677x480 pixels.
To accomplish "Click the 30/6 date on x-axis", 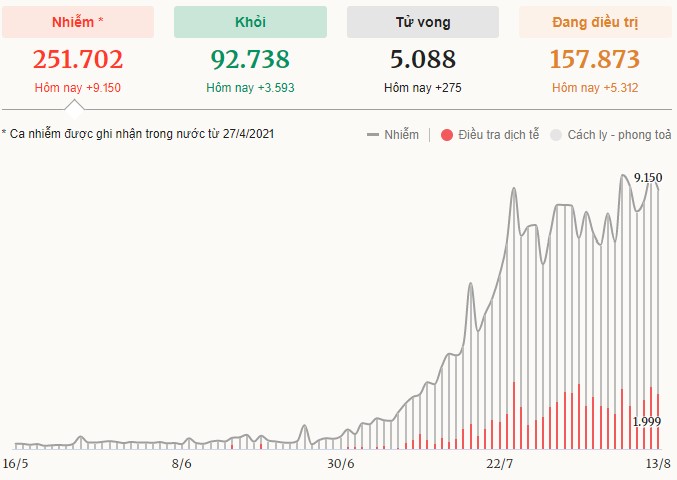I will pos(341,463).
